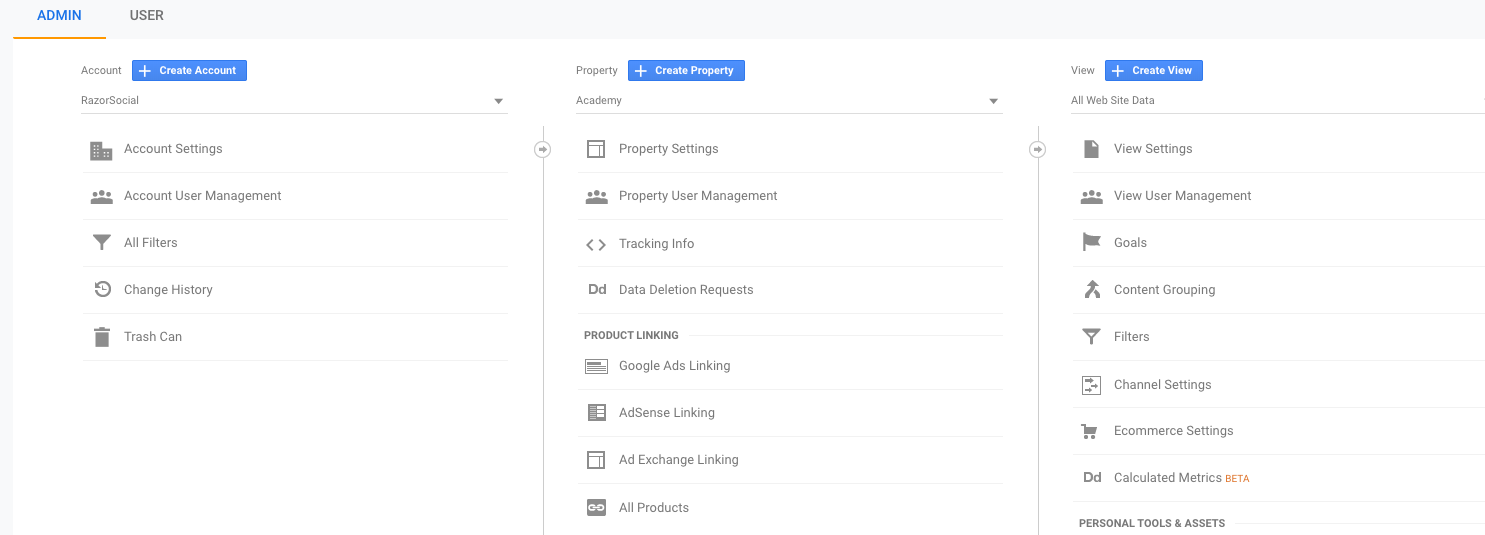
Task: Switch to the USER tab
Action: (147, 16)
